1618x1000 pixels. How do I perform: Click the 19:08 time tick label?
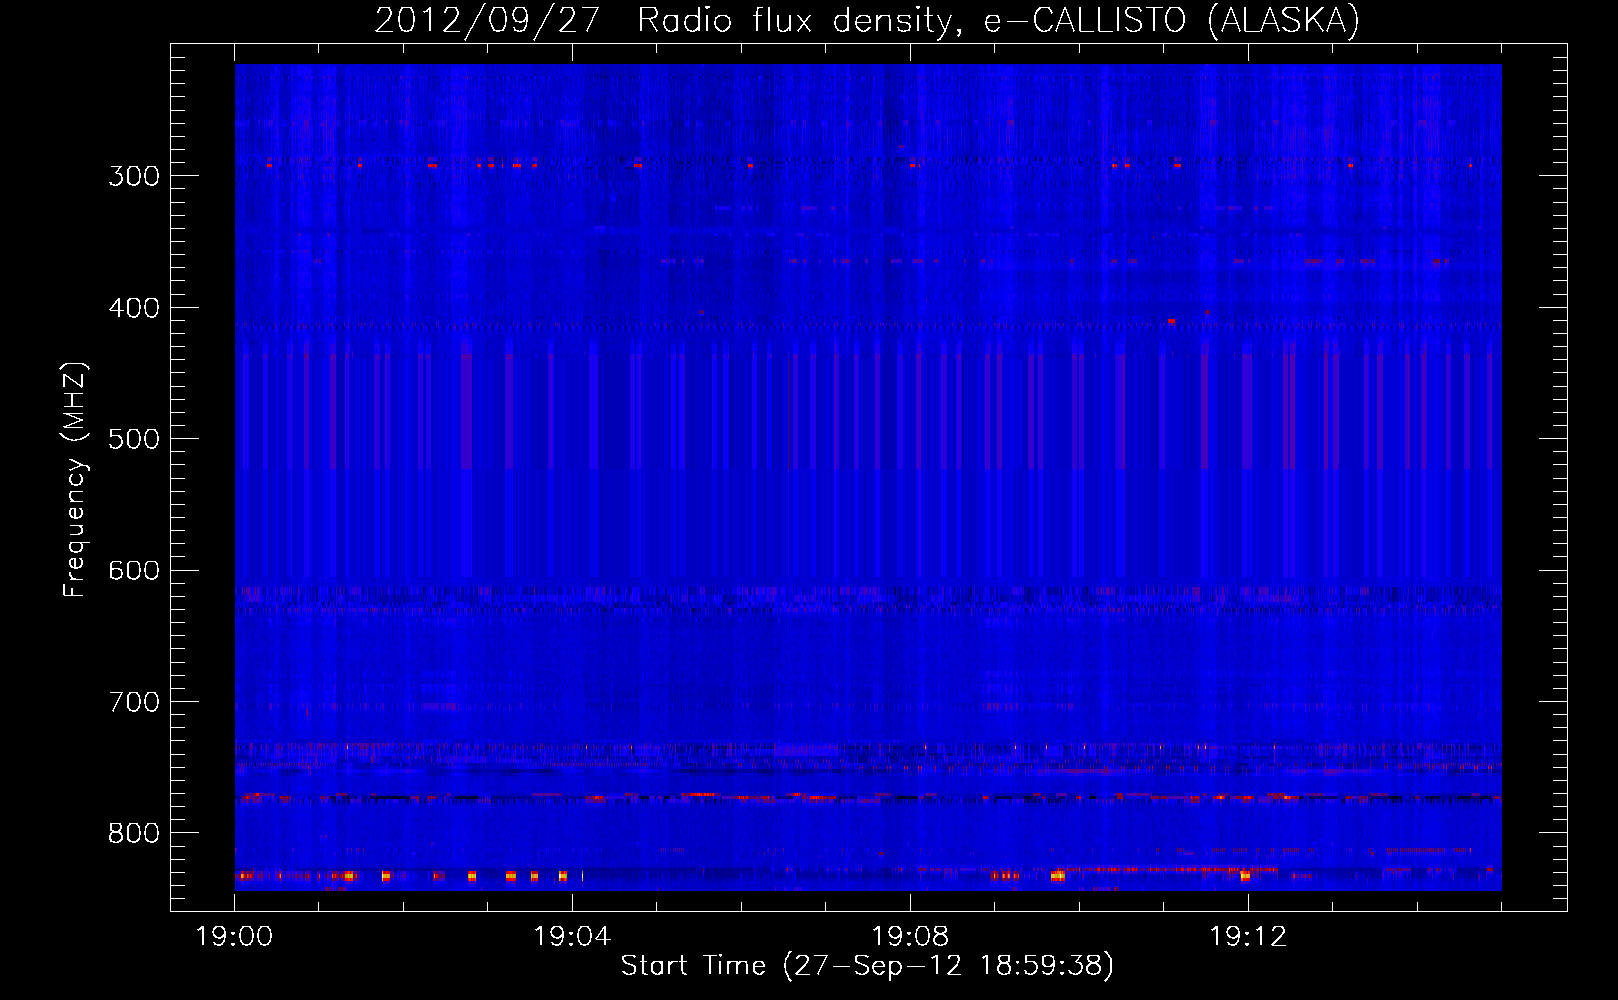(x=910, y=937)
